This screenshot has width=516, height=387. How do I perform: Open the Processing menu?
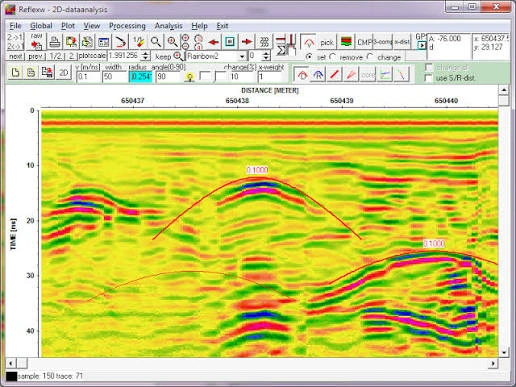[x=127, y=26]
